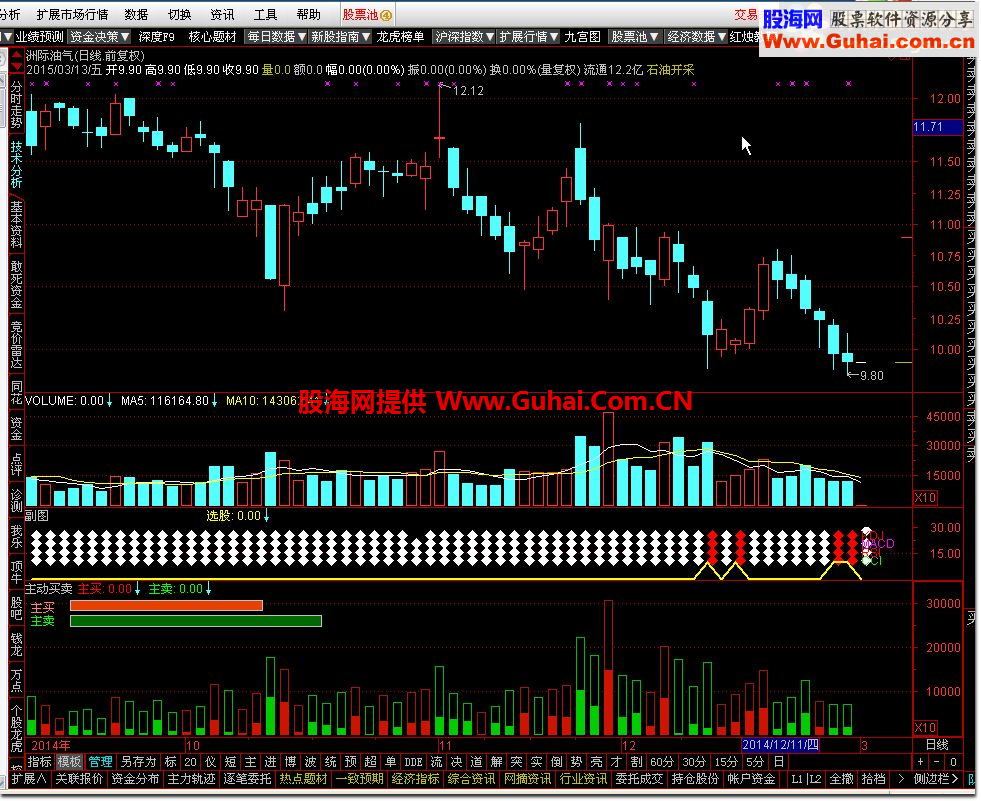Open the 敢死资金 side tab
This screenshot has height=801, width=981.
(x=16, y=285)
